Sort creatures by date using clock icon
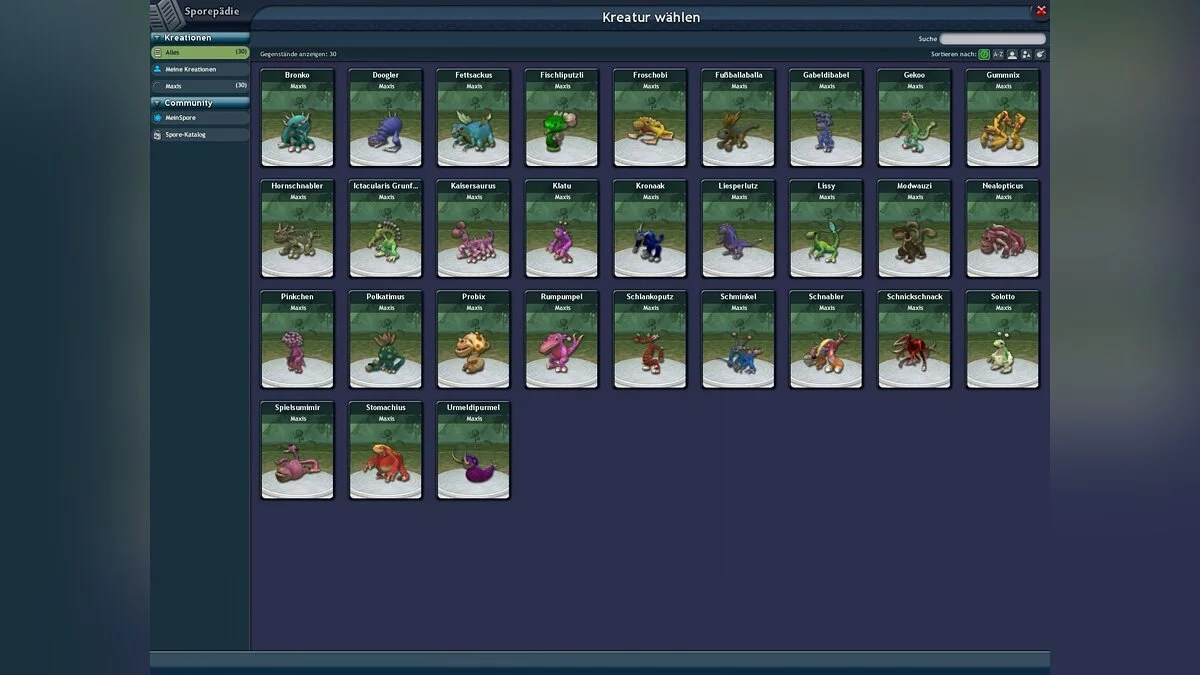The height and width of the screenshot is (675, 1200). 984,54
